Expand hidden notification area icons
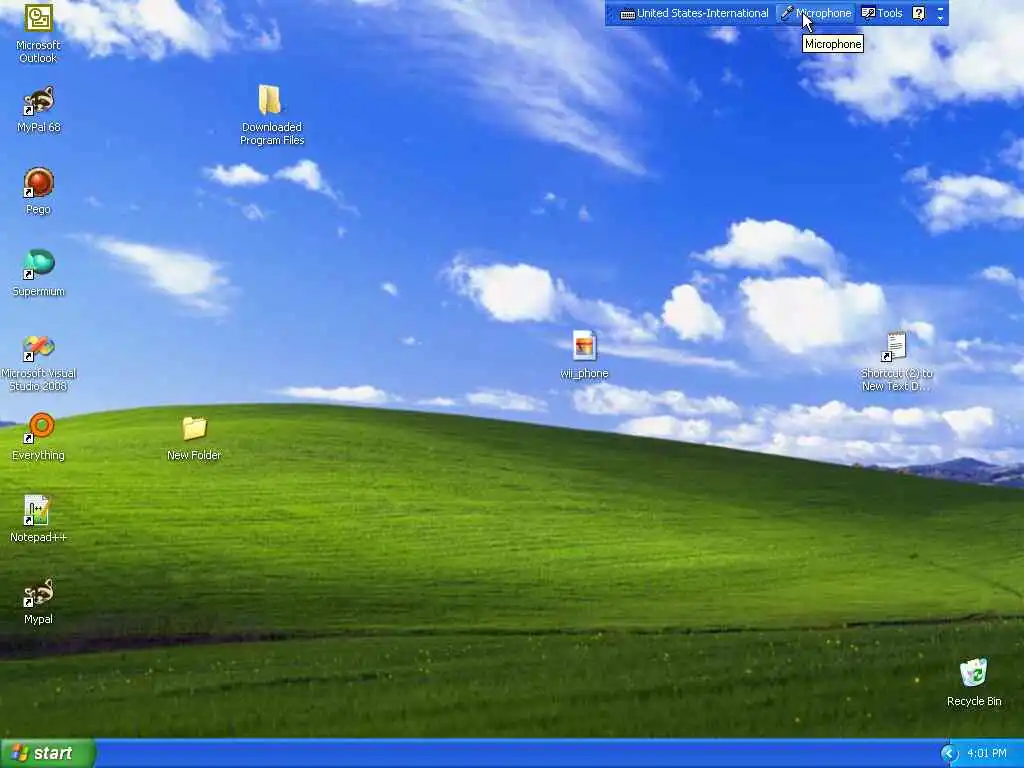 pos(949,754)
